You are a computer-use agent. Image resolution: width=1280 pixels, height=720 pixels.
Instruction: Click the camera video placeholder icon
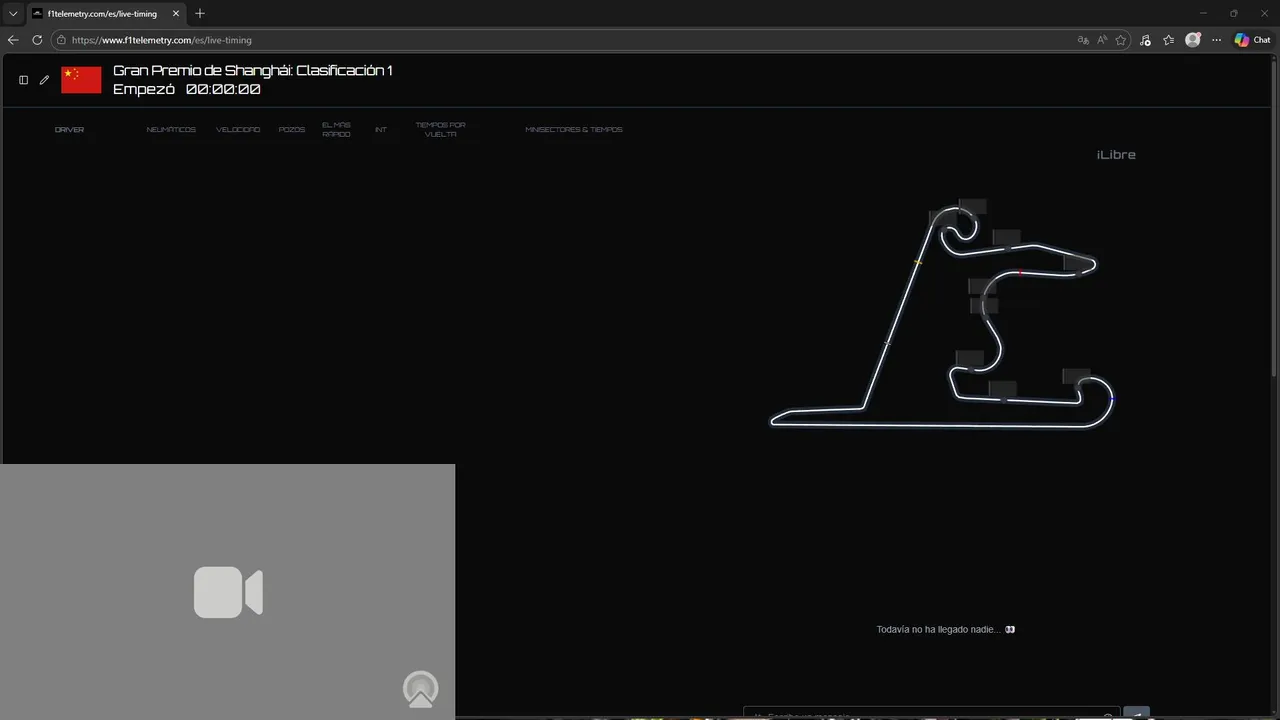coord(228,592)
